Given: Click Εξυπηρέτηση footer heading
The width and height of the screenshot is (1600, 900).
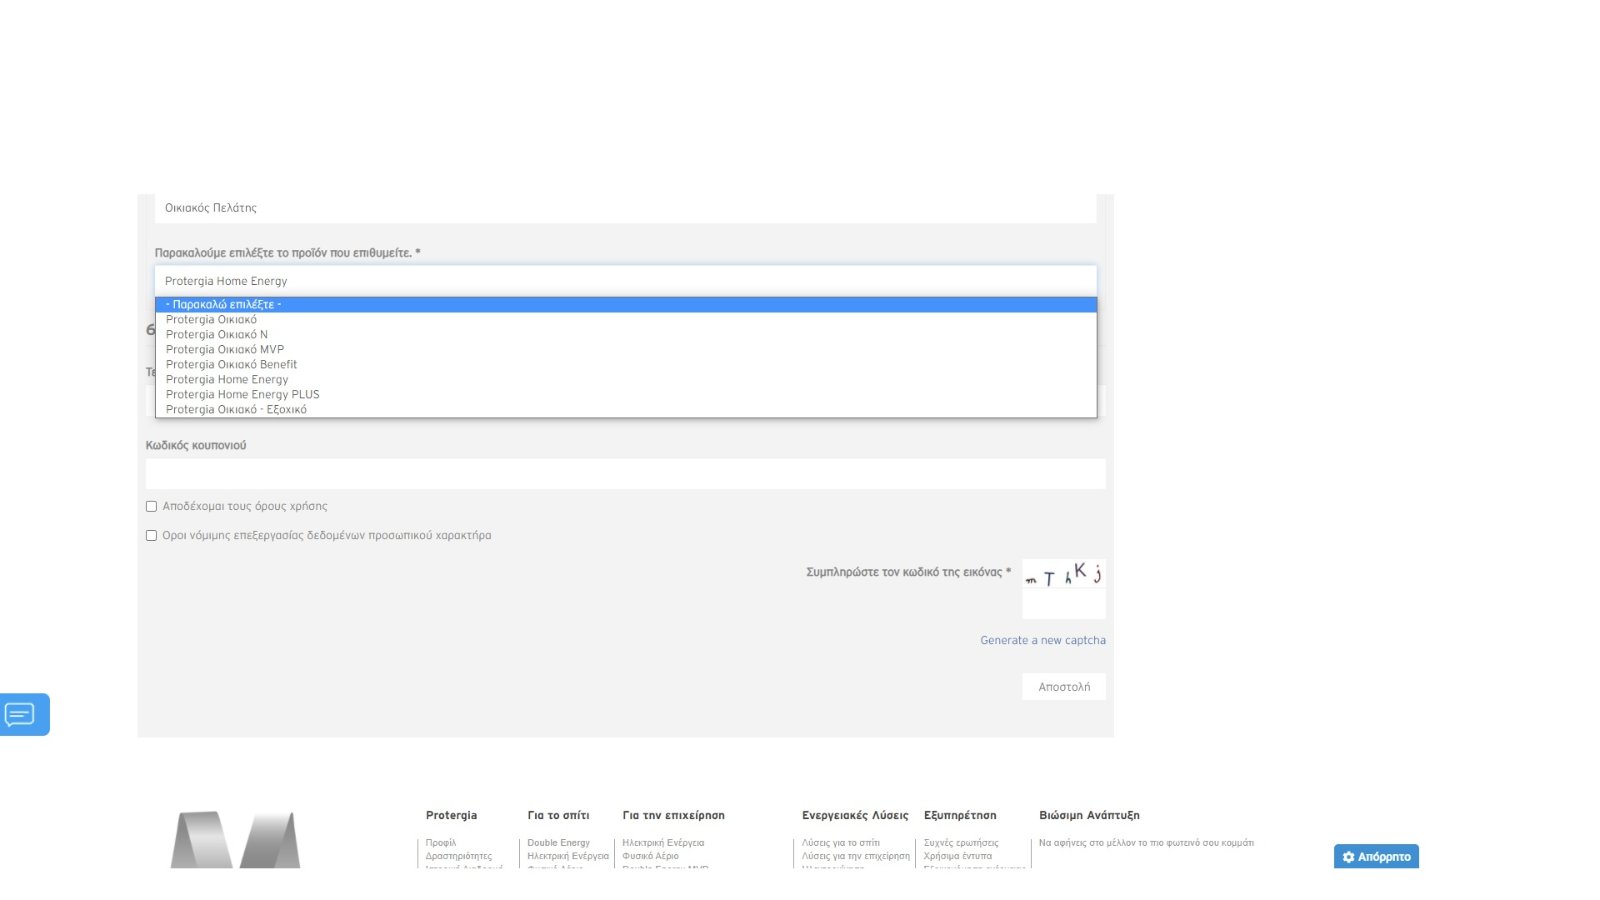Looking at the screenshot, I should coord(960,816).
